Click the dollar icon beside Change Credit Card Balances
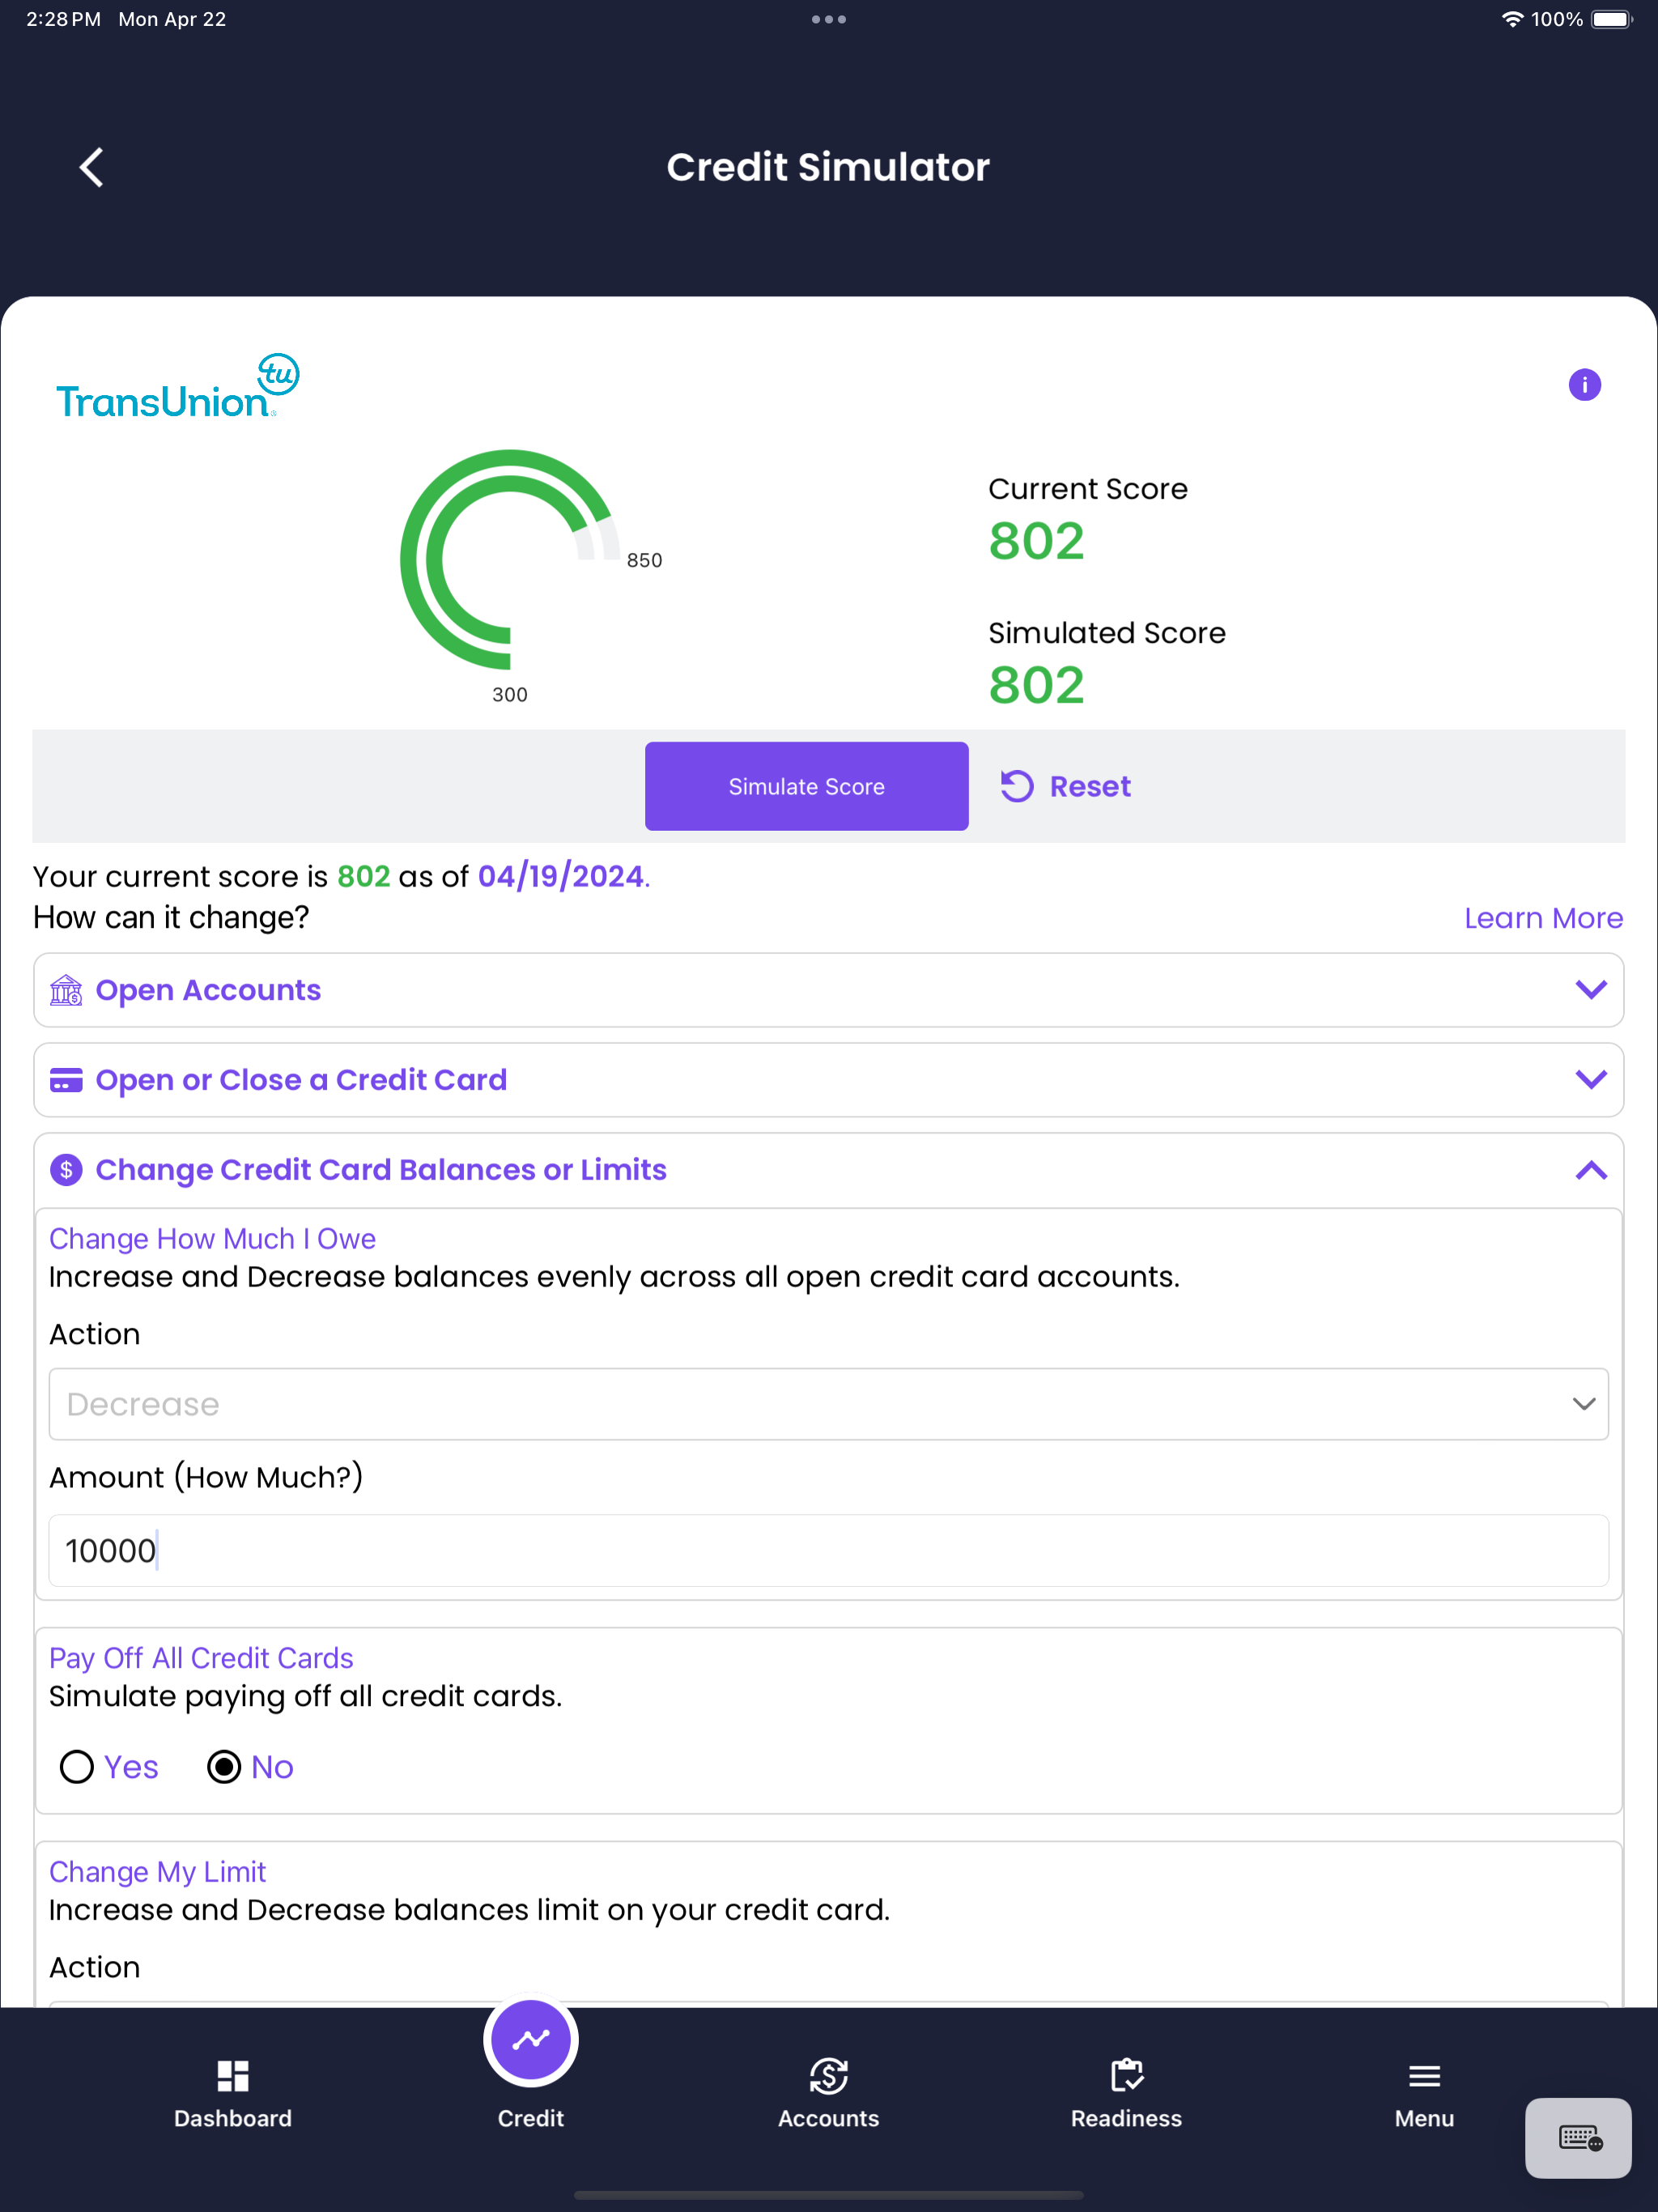The height and width of the screenshot is (2212, 1658). point(66,1170)
